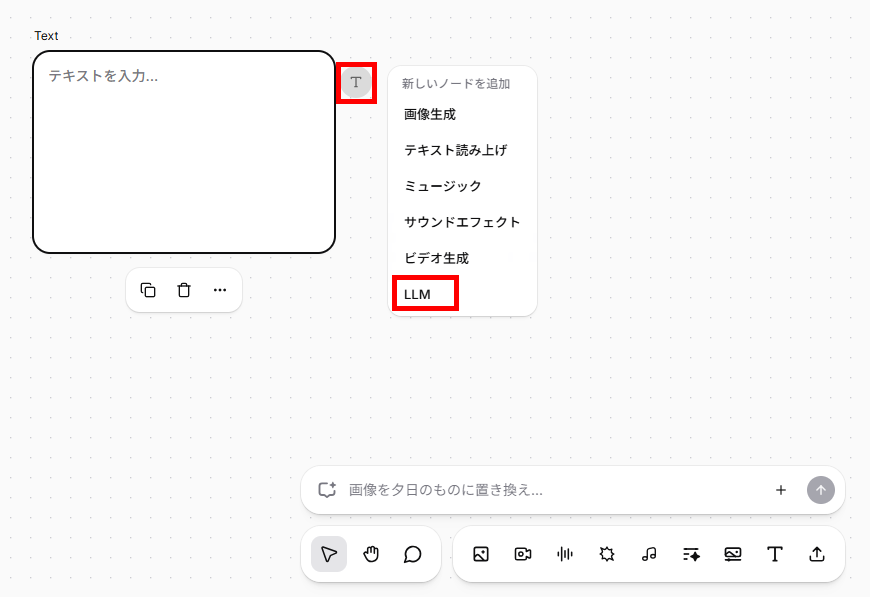Click the text-with-sparkle LLM icon
Image resolution: width=870 pixels, height=597 pixels.
[691, 554]
